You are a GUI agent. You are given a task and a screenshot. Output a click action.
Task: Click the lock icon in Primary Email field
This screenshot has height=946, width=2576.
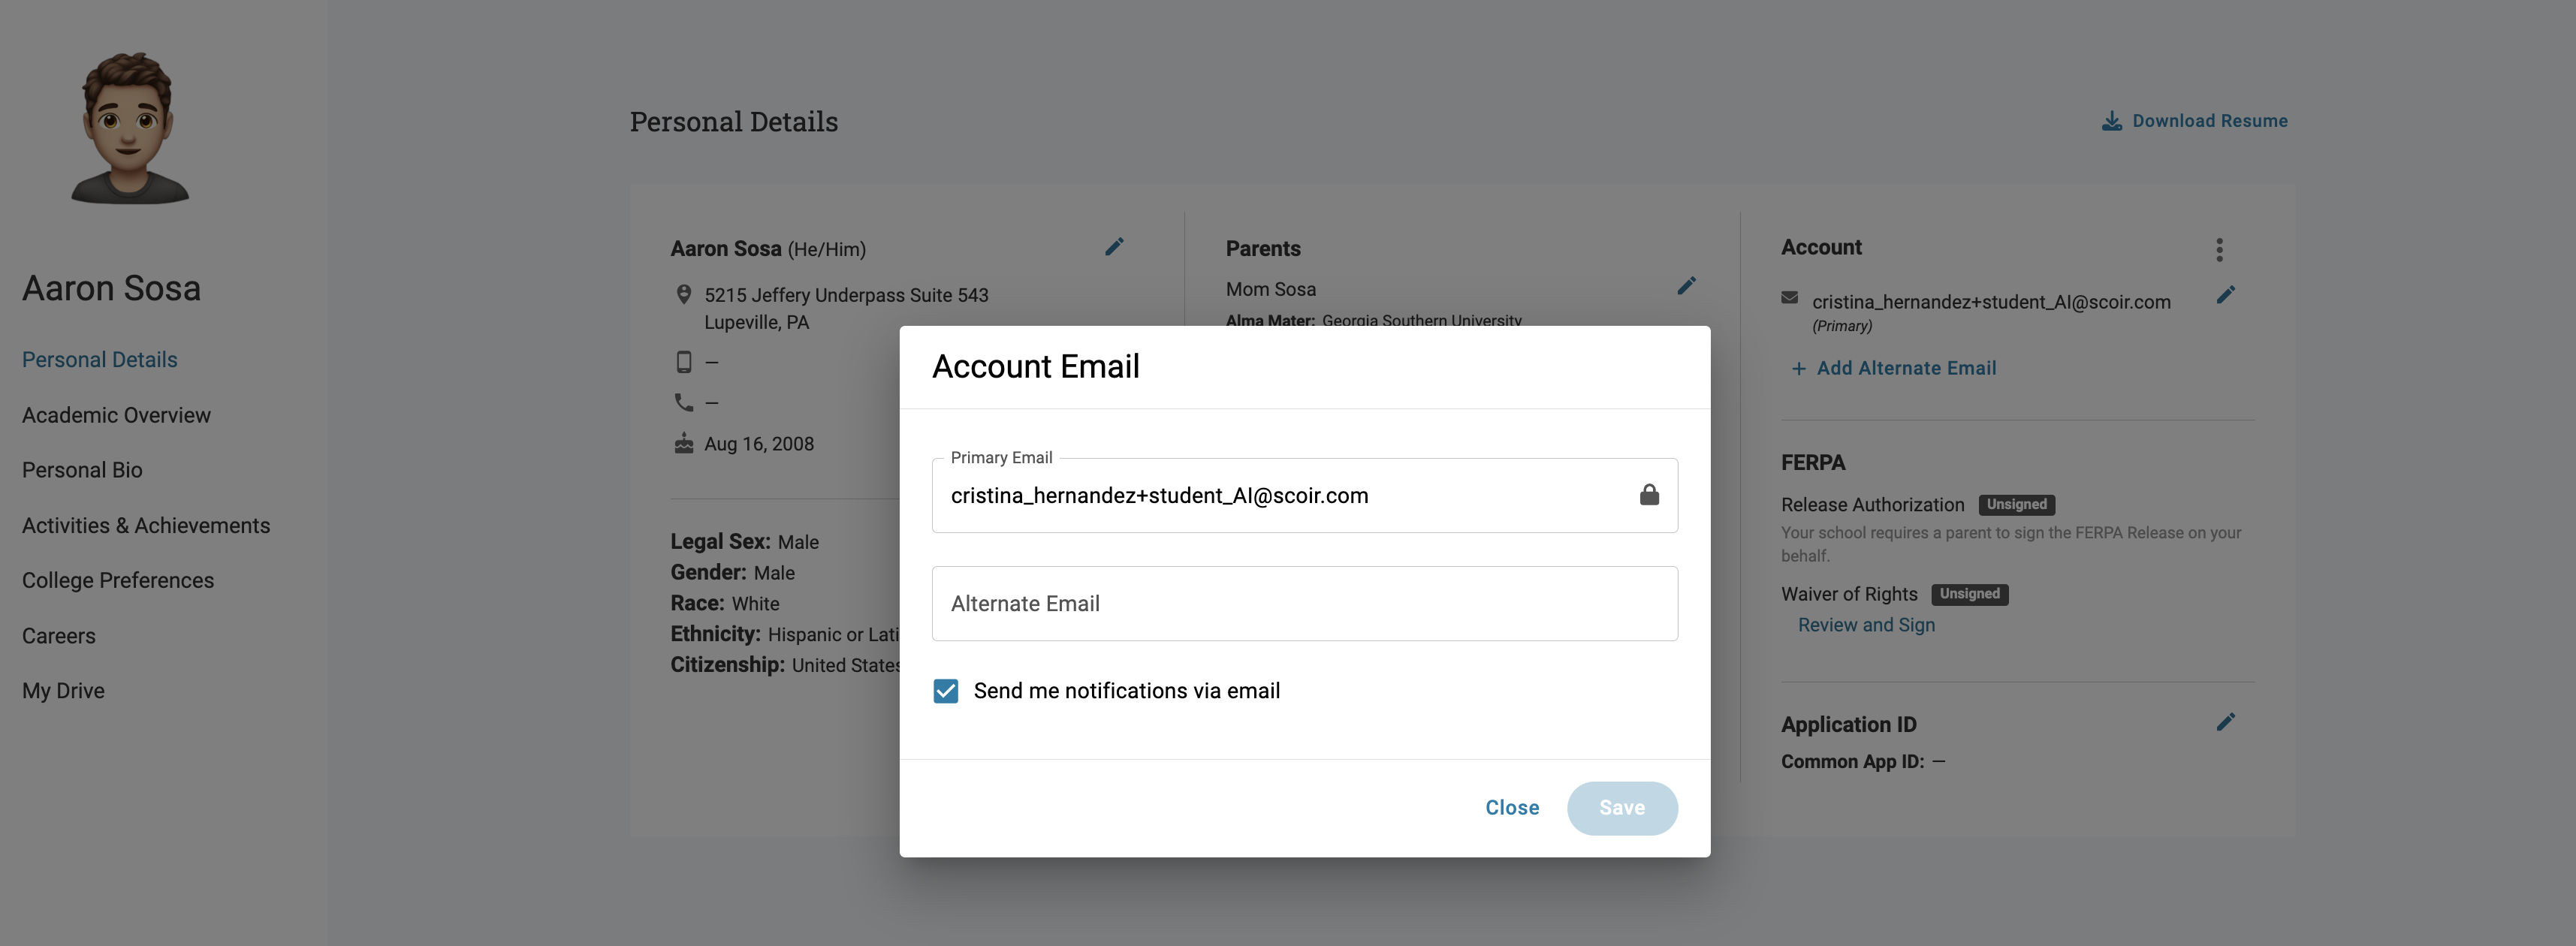(1649, 495)
